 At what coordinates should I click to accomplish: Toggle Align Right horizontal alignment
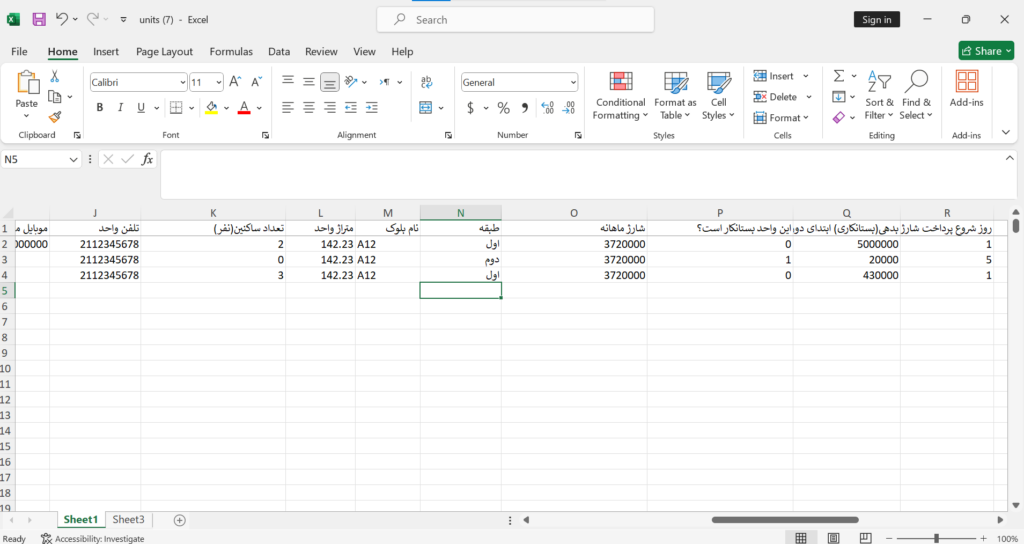coord(330,108)
